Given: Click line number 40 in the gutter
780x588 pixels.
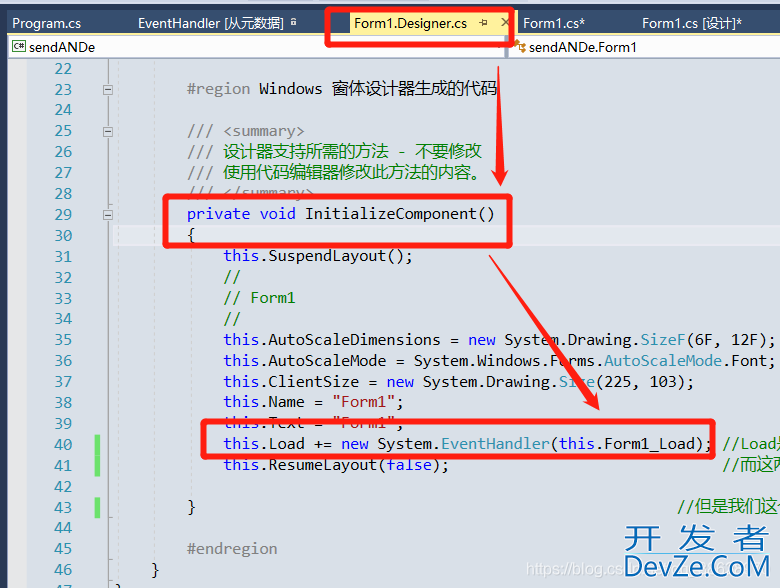Looking at the screenshot, I should (63, 444).
